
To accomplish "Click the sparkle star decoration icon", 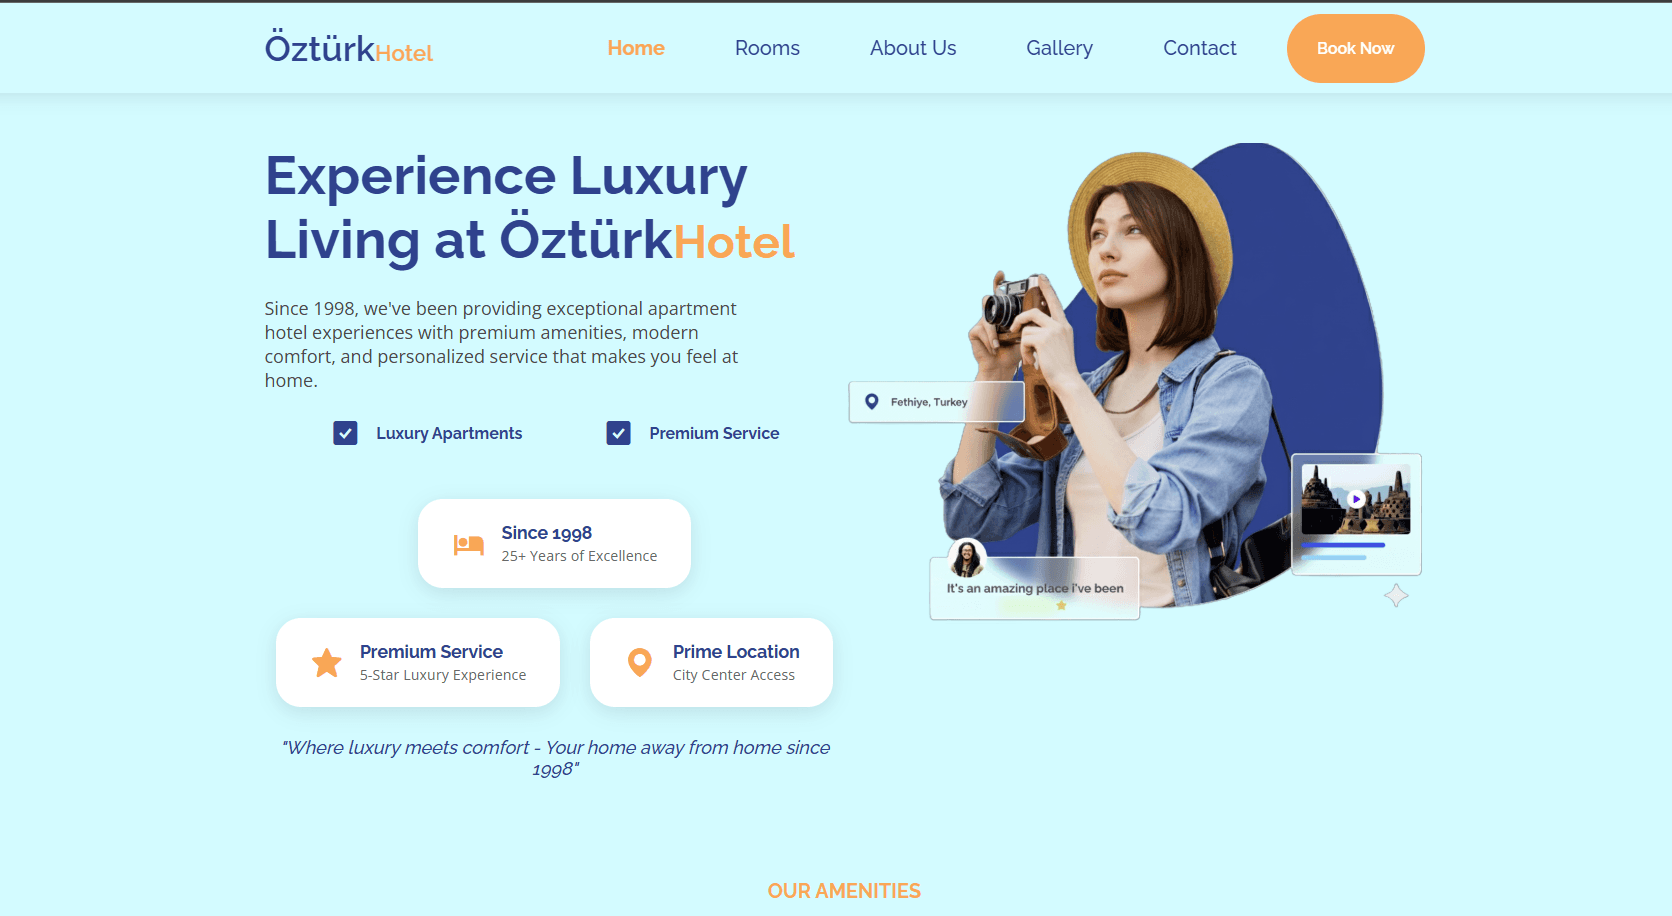I will point(1396,596).
